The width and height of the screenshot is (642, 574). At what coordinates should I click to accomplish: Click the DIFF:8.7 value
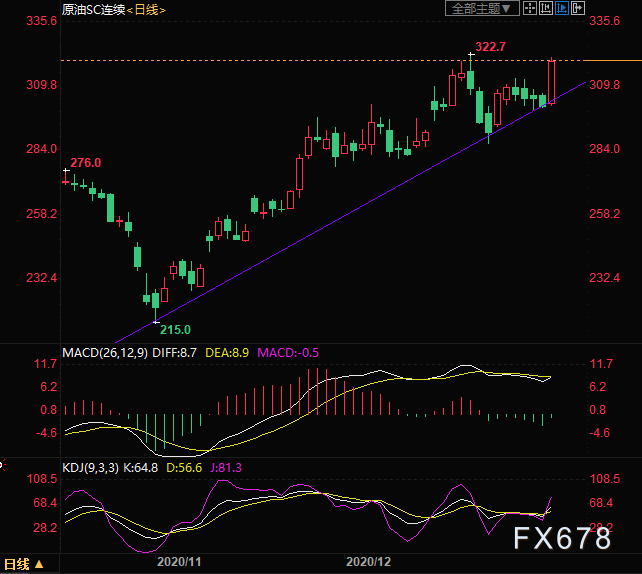point(174,353)
